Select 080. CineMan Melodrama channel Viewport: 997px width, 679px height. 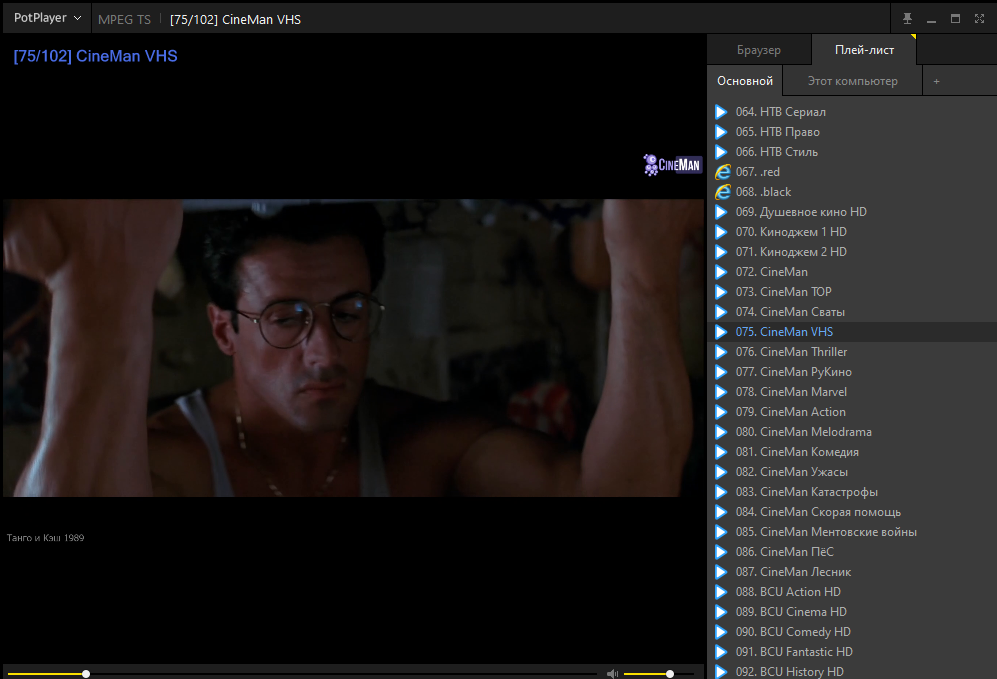coord(804,432)
